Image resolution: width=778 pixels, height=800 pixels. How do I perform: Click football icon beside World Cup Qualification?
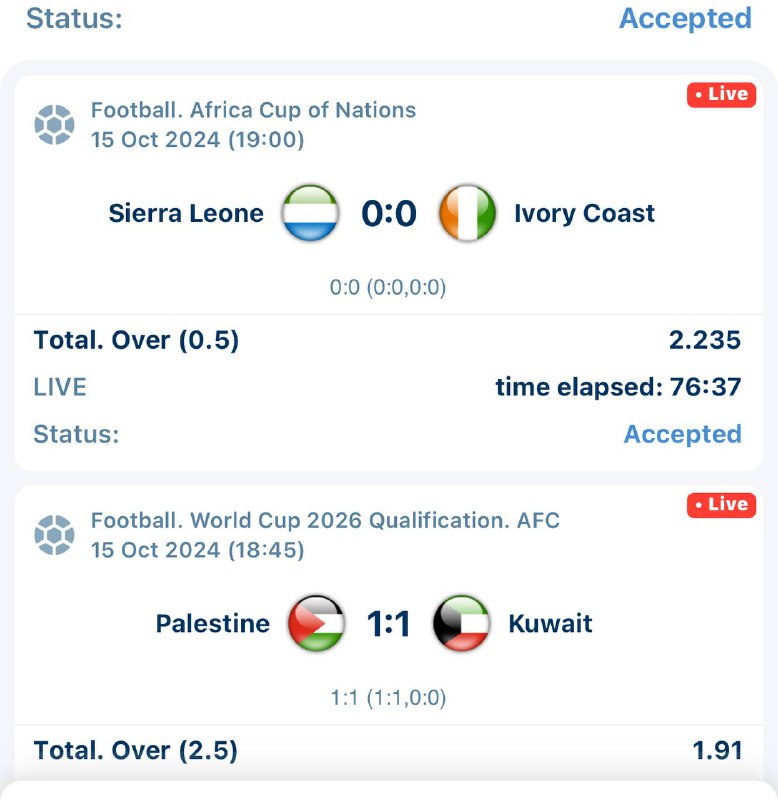click(x=54, y=535)
